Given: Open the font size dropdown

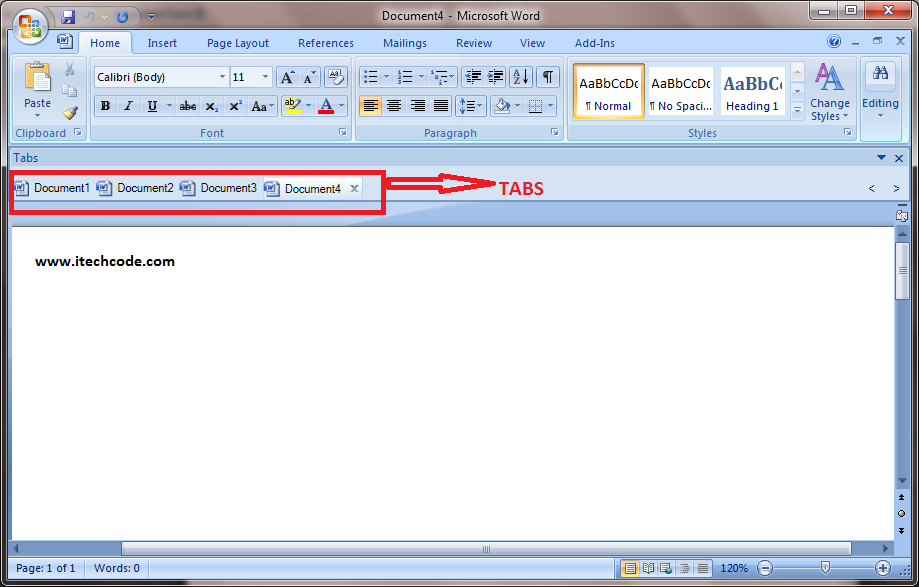Looking at the screenshot, I should tap(265, 77).
